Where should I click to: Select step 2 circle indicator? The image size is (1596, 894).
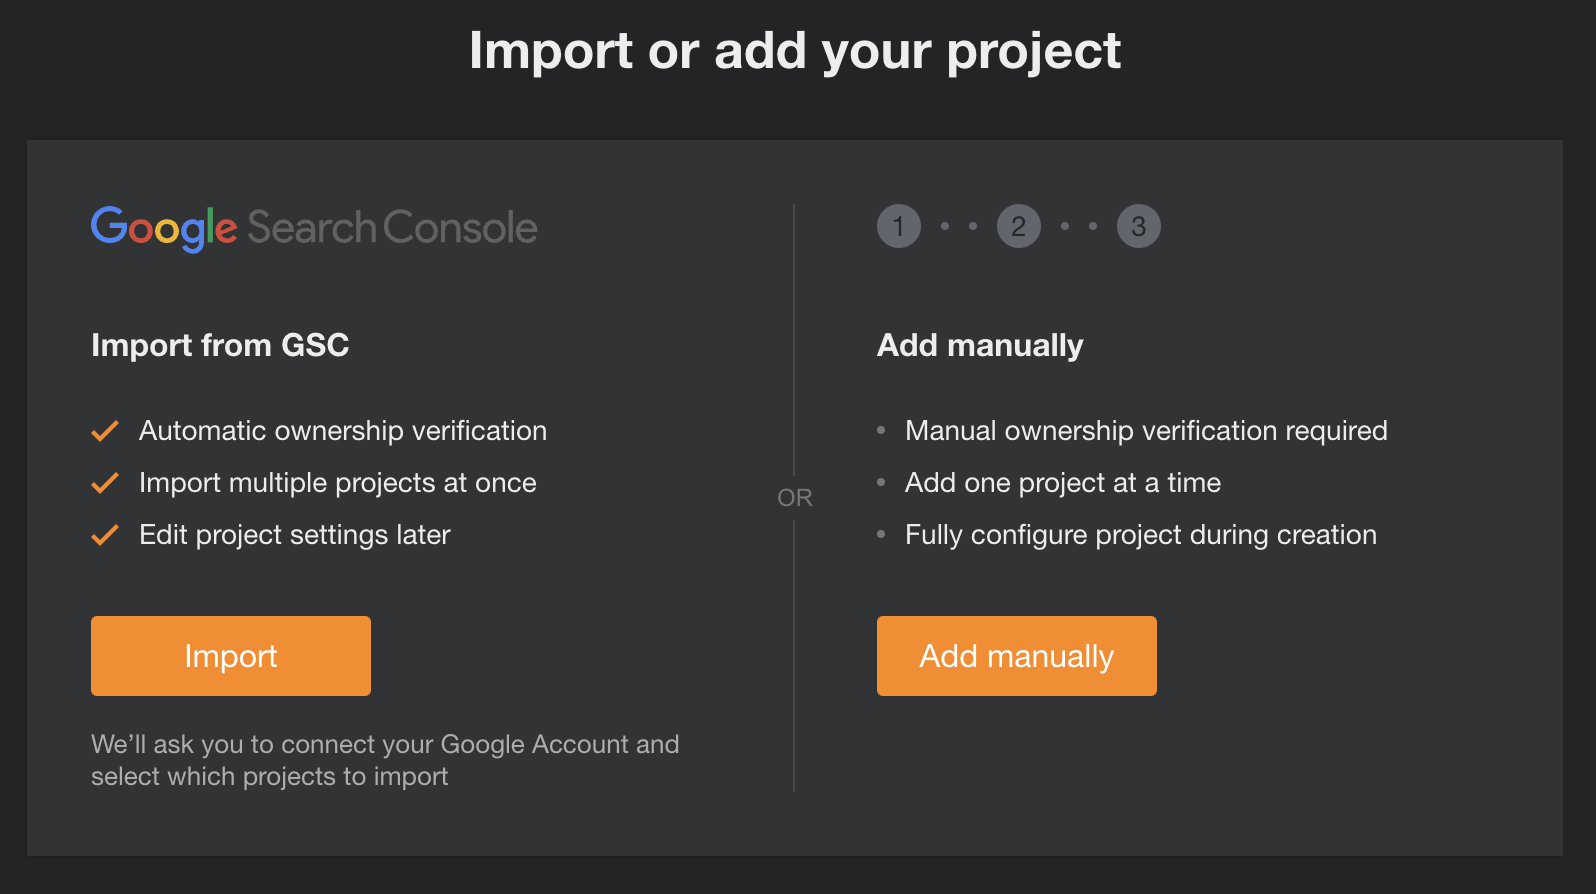pos(1019,226)
